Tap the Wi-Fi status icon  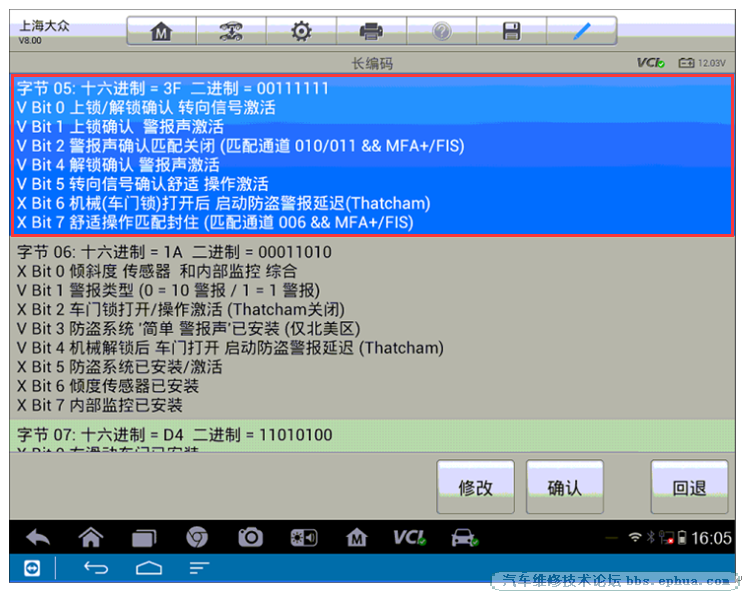pyautogui.click(x=635, y=538)
